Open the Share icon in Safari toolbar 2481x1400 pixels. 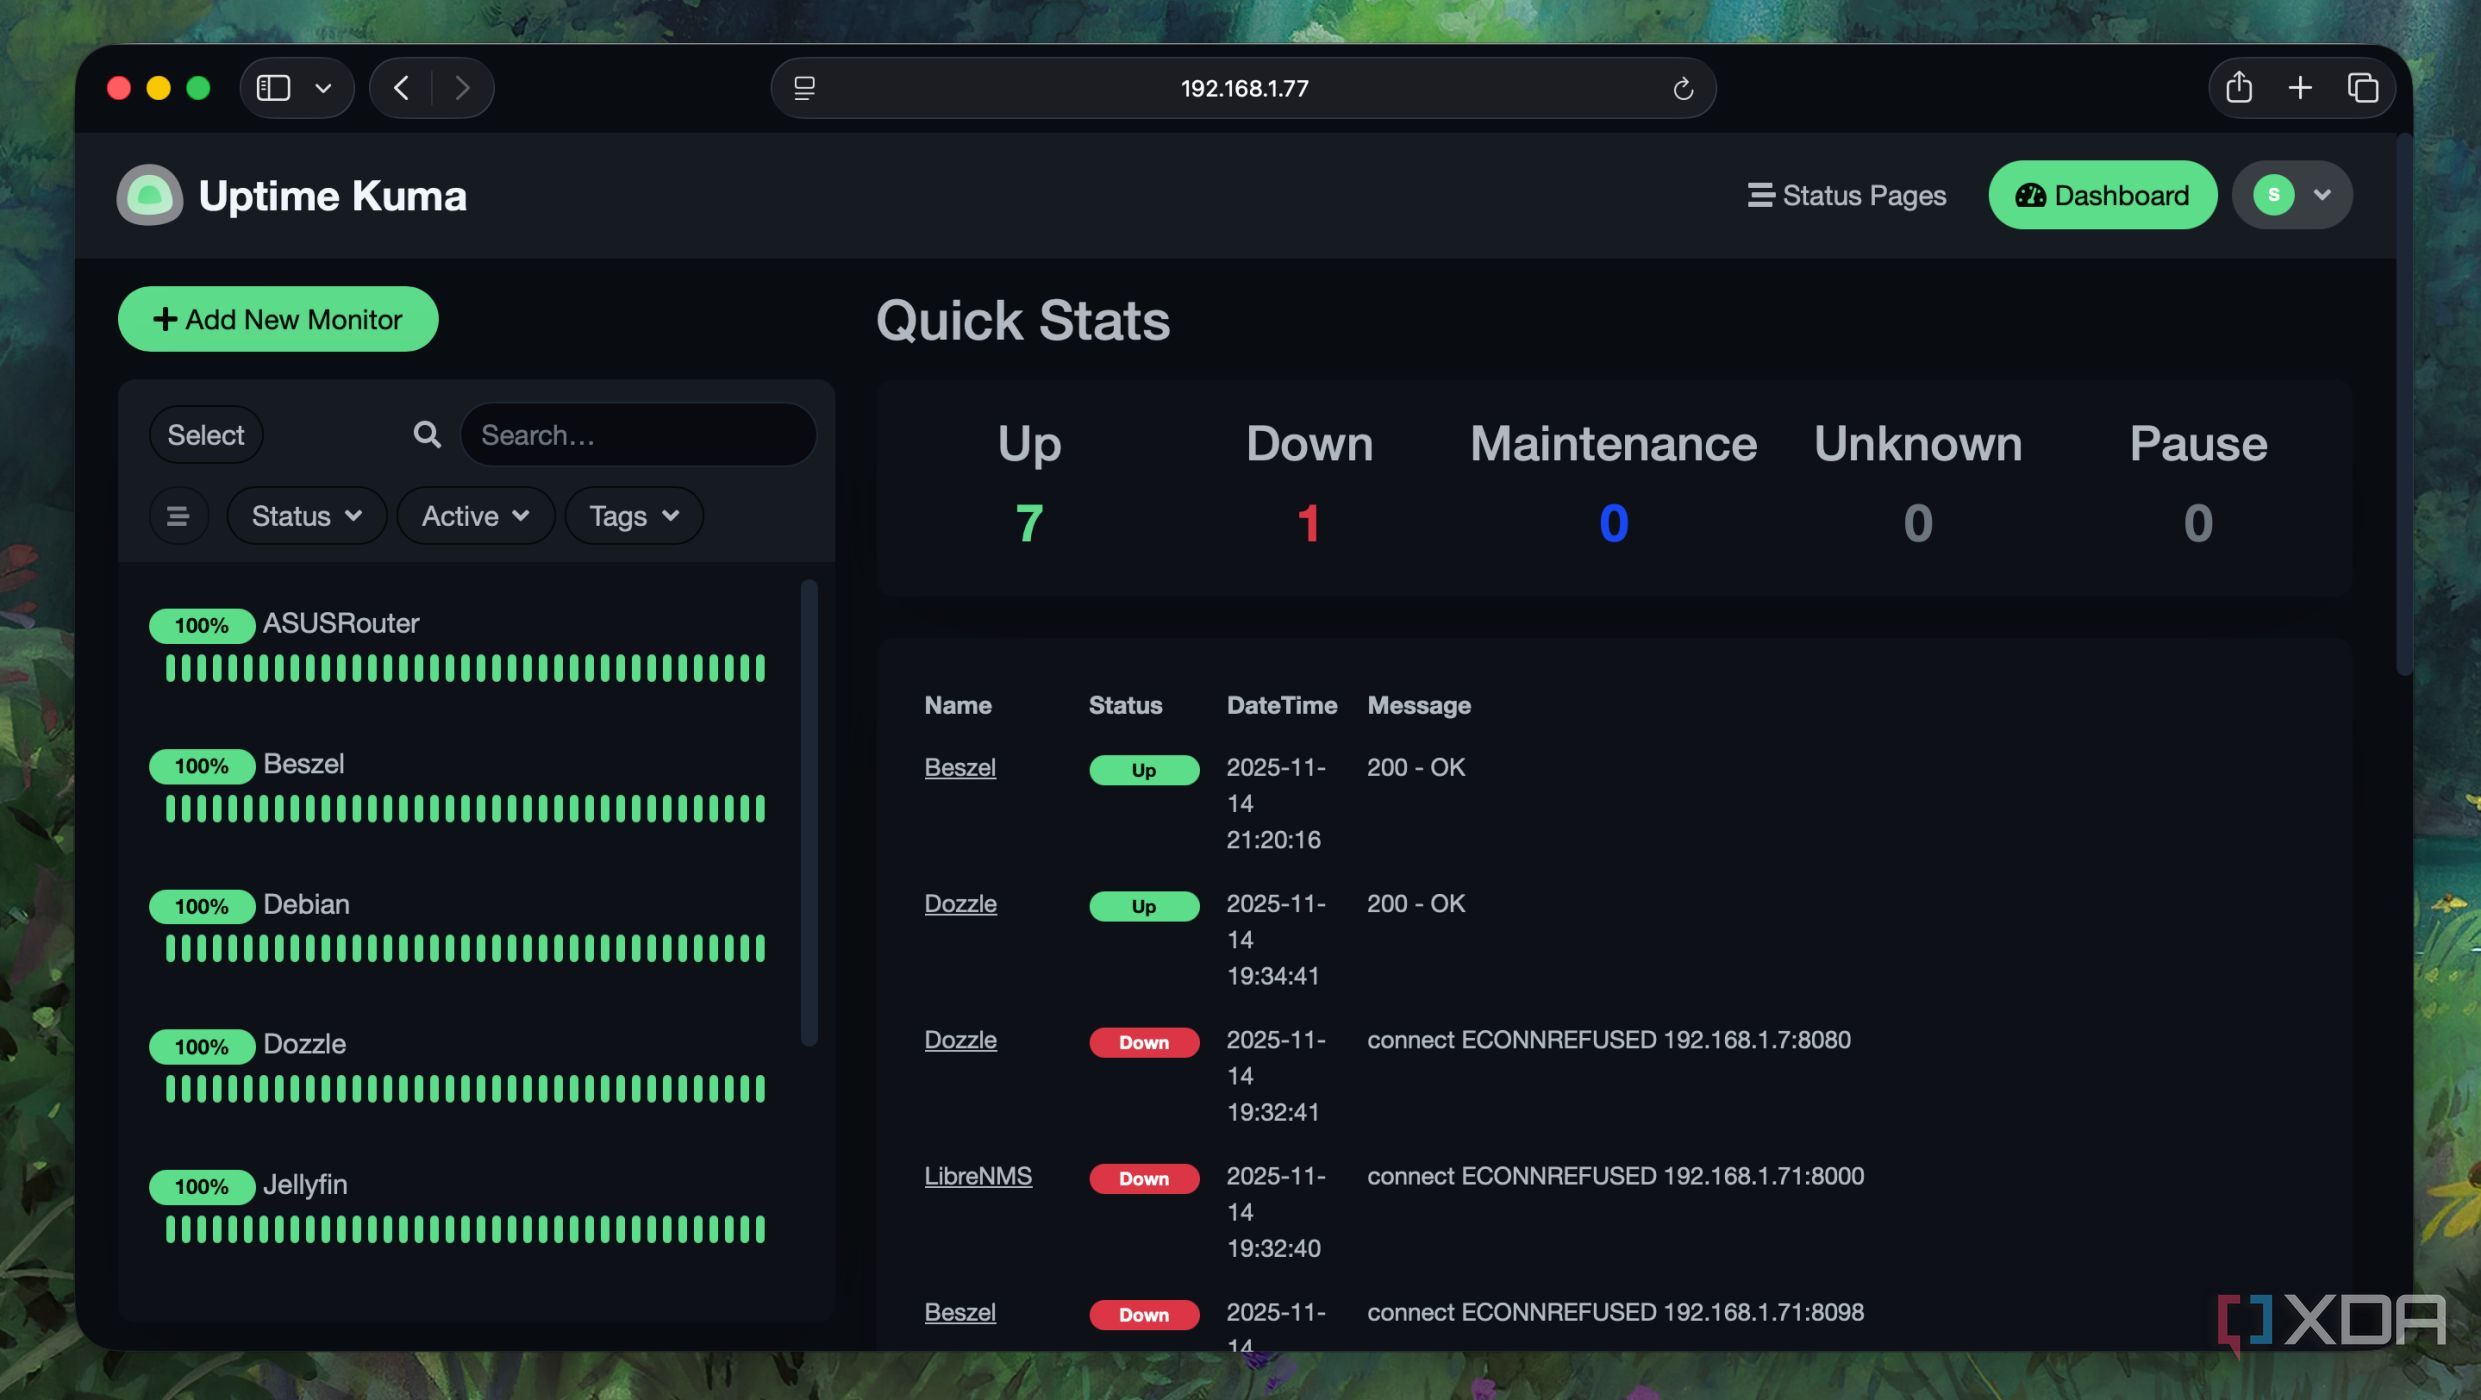(x=2239, y=87)
